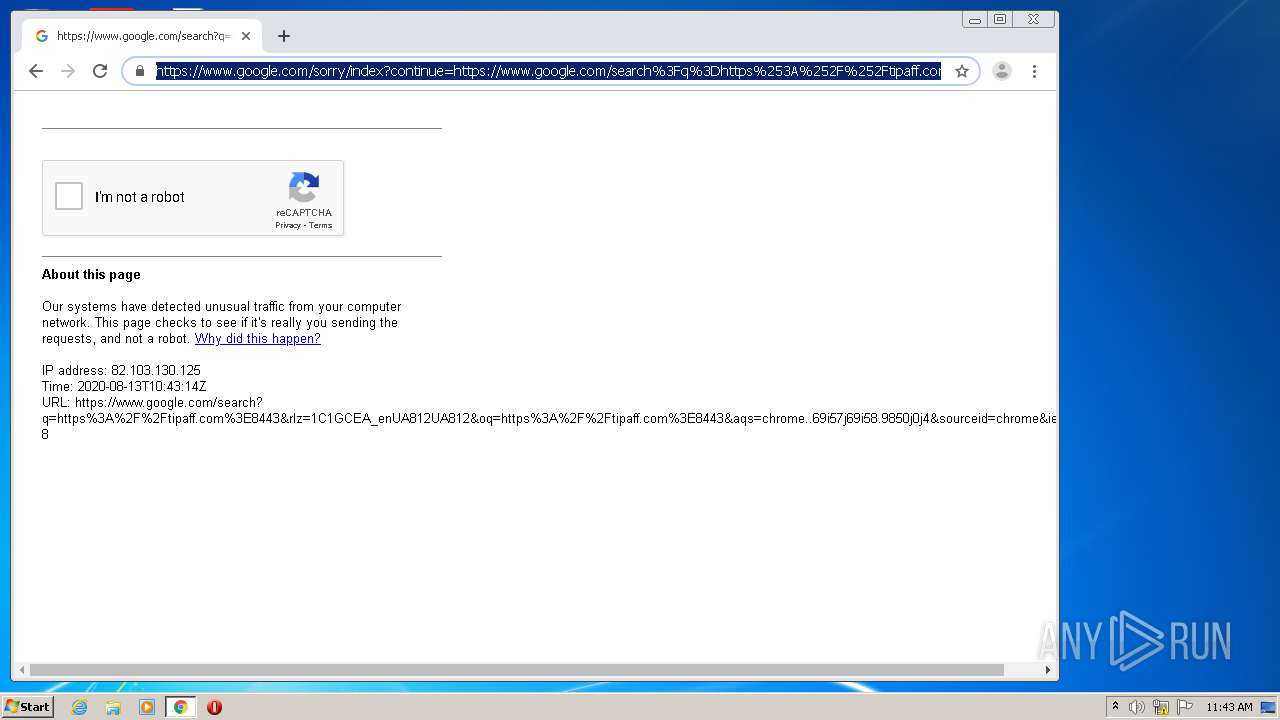Open Chrome's three-dot customize menu
Viewport: 1280px width, 720px height.
coord(1034,71)
